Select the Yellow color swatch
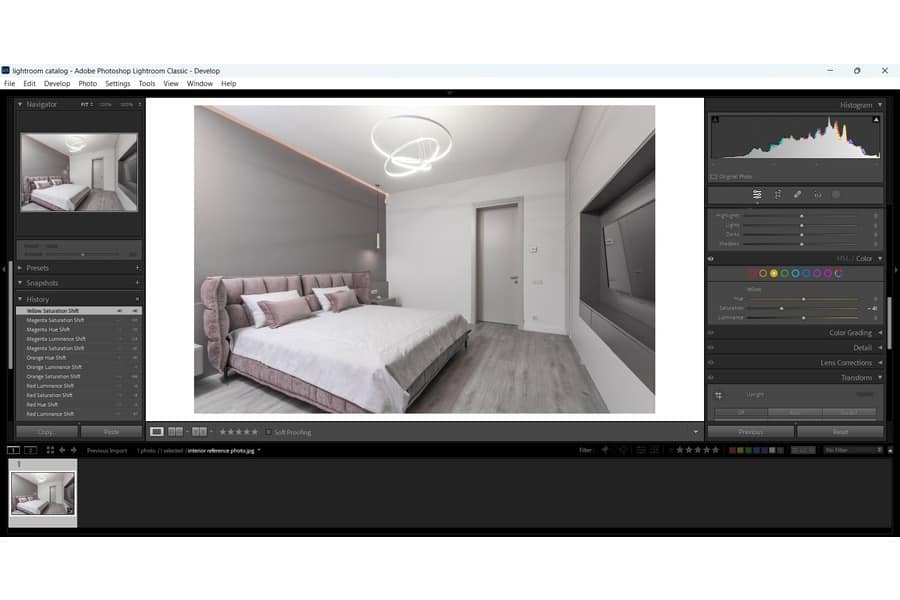Viewport: 900px width, 600px height. (774, 273)
